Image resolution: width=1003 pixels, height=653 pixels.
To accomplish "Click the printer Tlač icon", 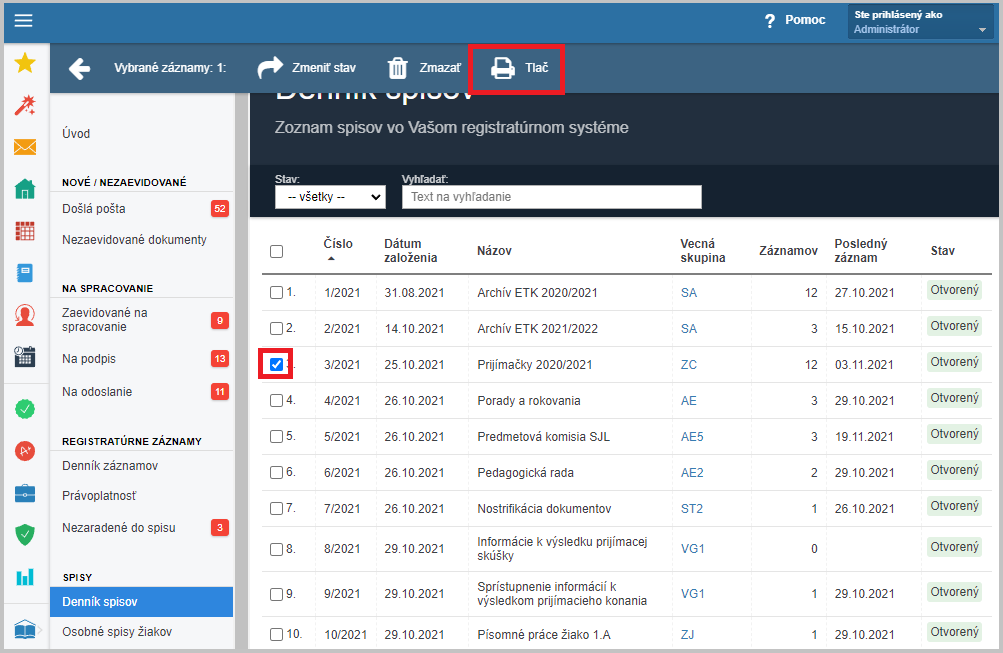I will click(503, 68).
